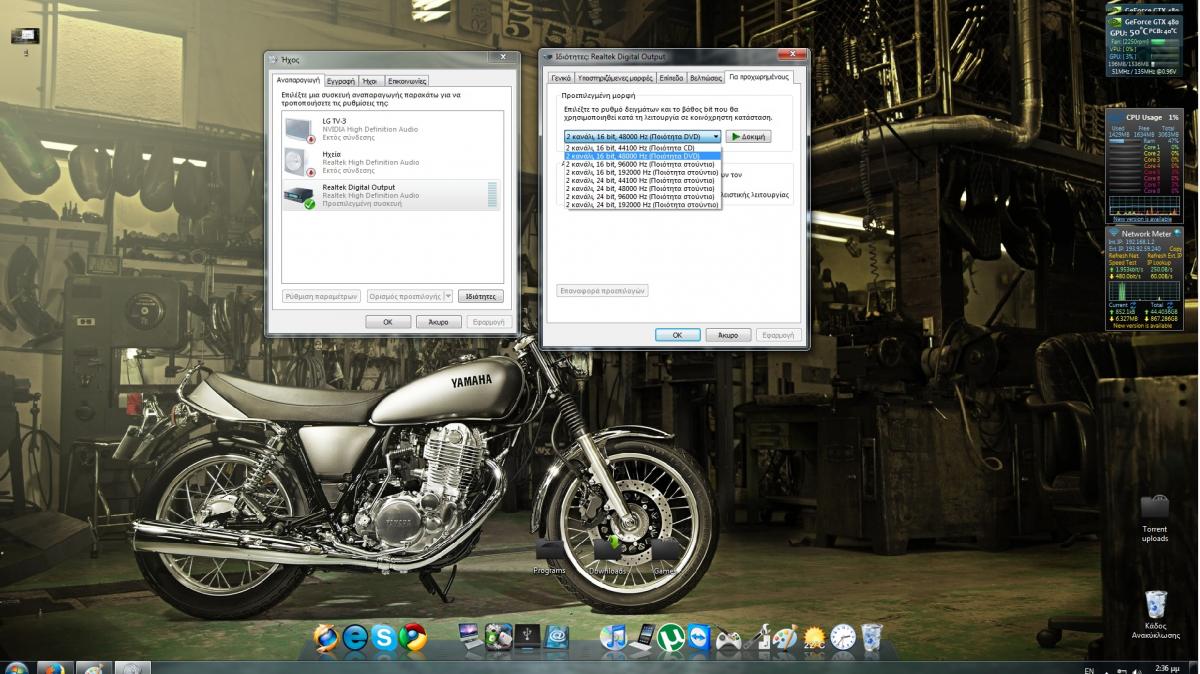Open the clock dock icon
Image resolution: width=1200 pixels, height=674 pixels.
(843, 637)
